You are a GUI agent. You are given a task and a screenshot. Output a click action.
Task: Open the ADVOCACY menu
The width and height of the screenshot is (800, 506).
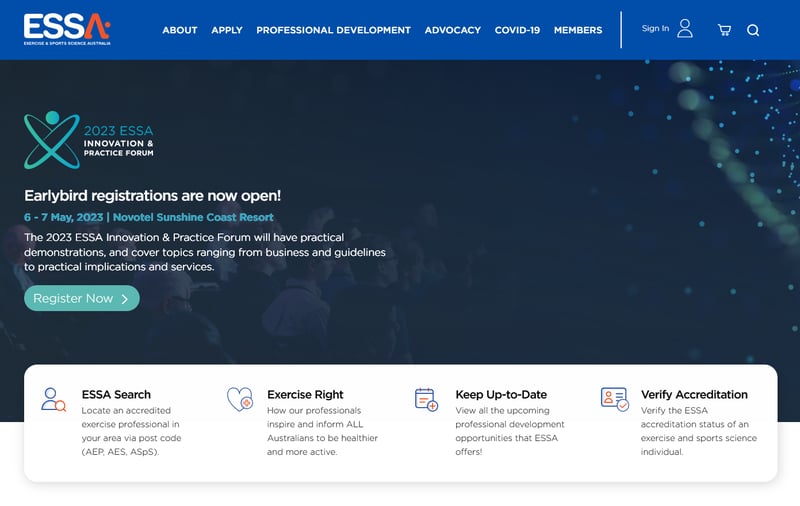point(453,30)
